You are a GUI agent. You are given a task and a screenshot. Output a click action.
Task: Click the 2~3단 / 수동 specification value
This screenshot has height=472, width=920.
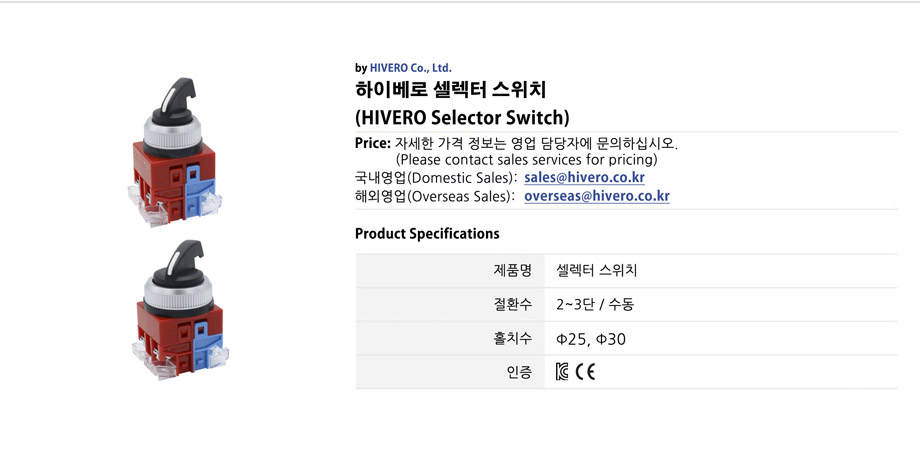click(x=595, y=304)
